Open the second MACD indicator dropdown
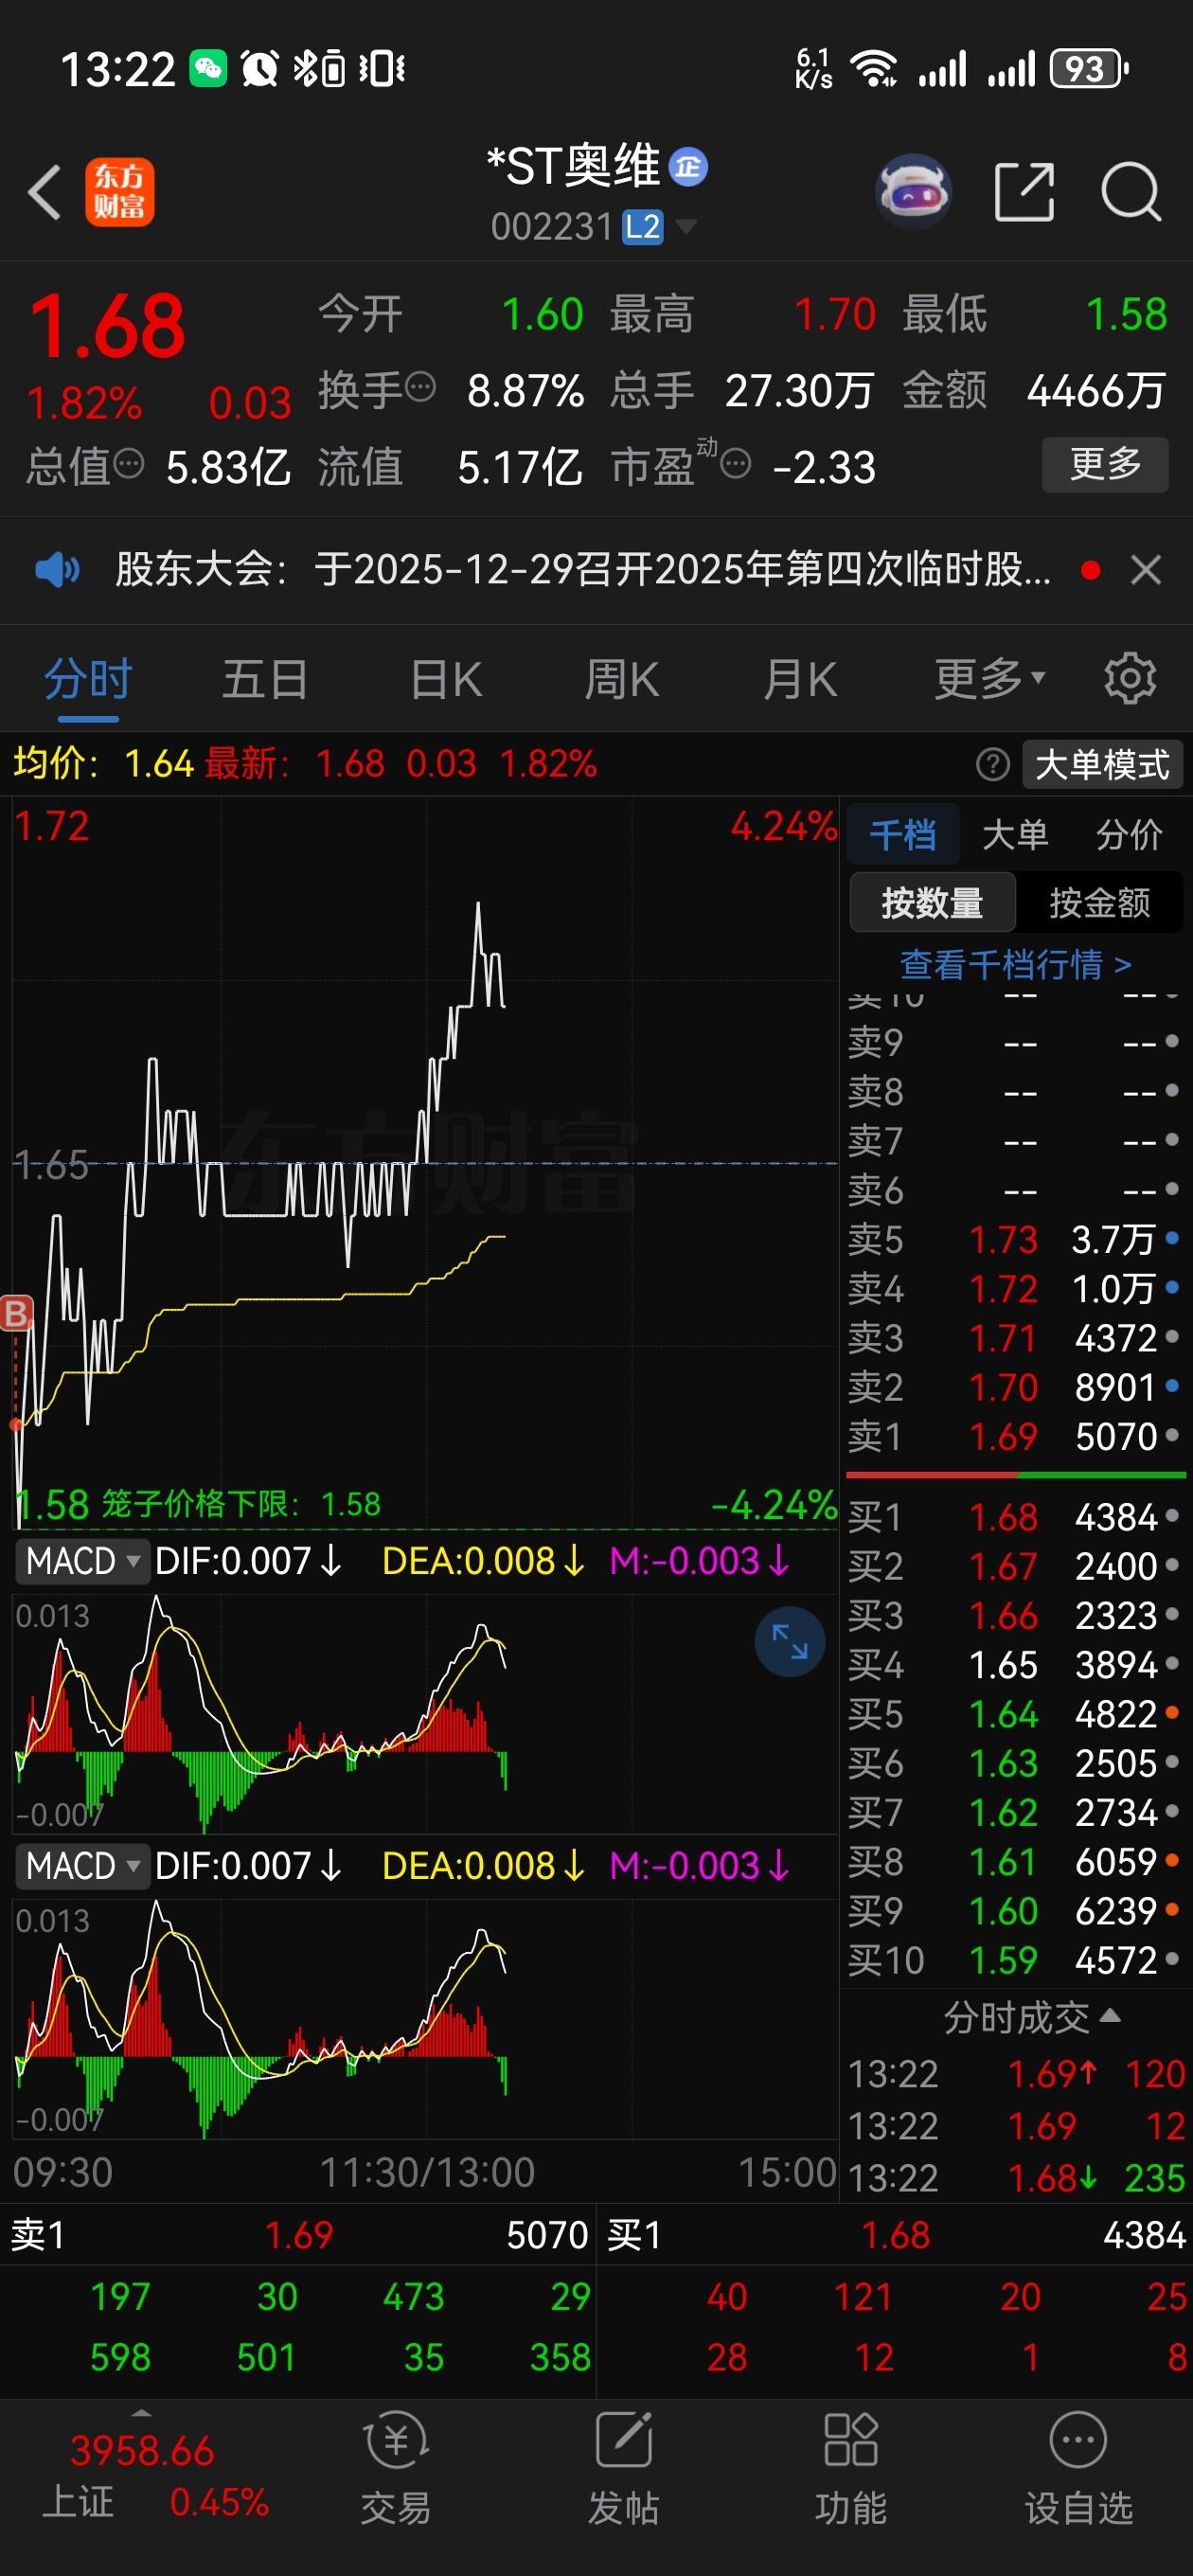Image resolution: width=1193 pixels, height=2576 pixels. [82, 1866]
